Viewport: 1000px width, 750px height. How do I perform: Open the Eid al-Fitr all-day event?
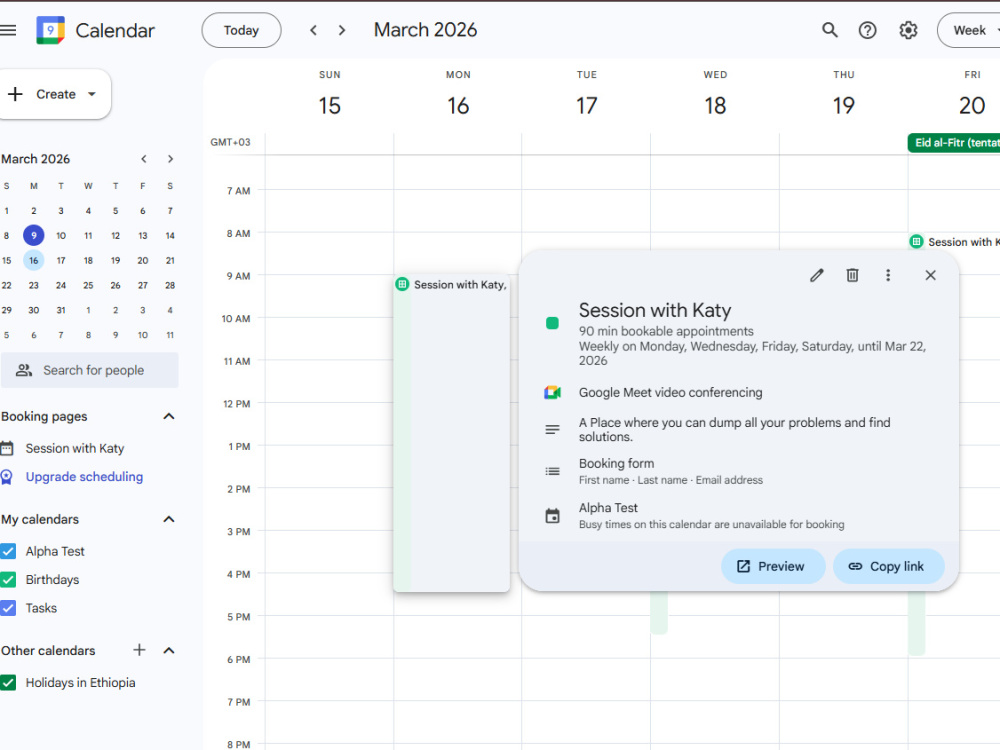tap(954, 143)
